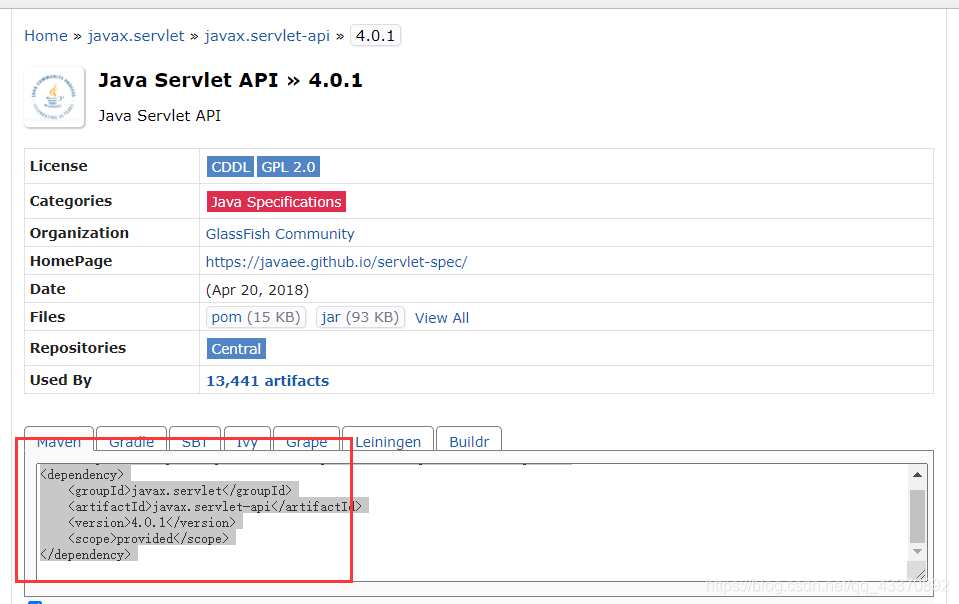Click the GPL 2.0 license badge
Viewport: 959px width, 604px height.
(288, 167)
